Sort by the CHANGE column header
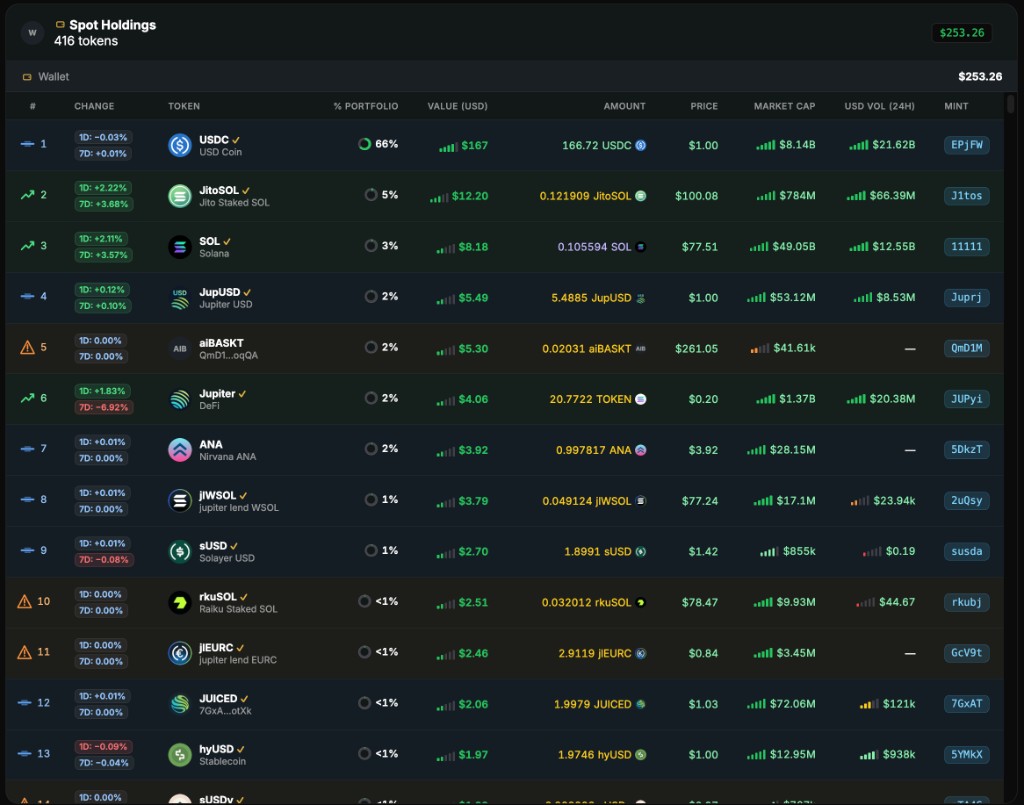The height and width of the screenshot is (805, 1024). click(x=94, y=106)
